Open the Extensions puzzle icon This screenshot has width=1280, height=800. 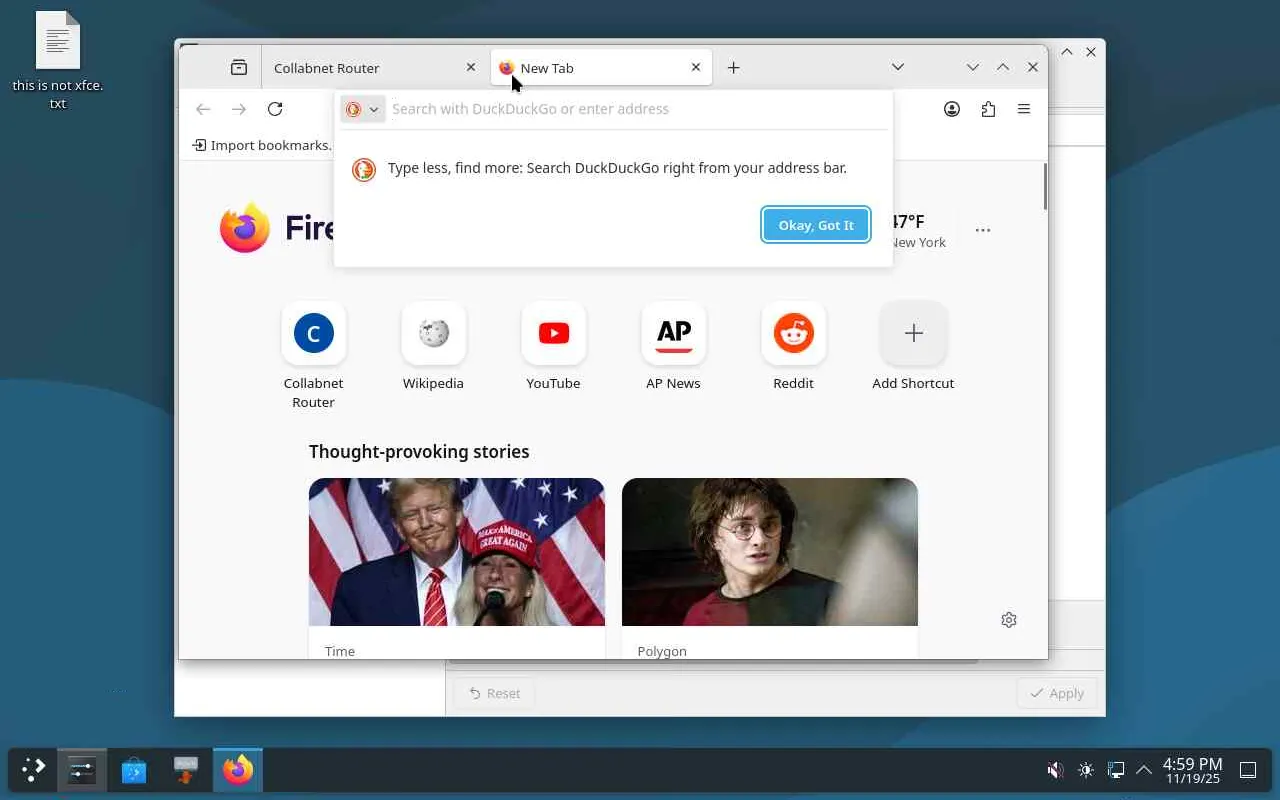click(x=988, y=109)
